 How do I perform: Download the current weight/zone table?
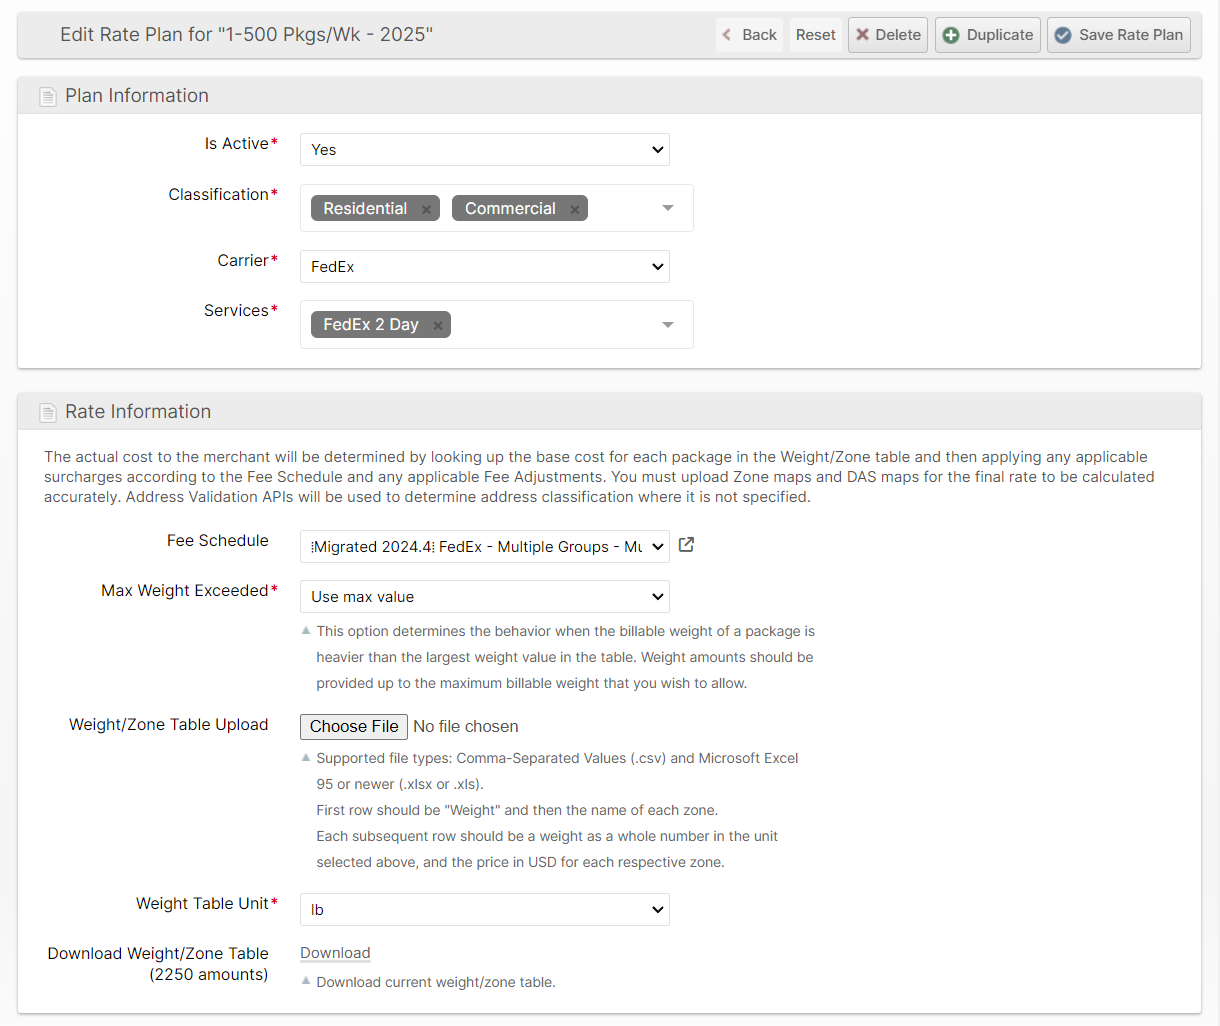pos(335,953)
